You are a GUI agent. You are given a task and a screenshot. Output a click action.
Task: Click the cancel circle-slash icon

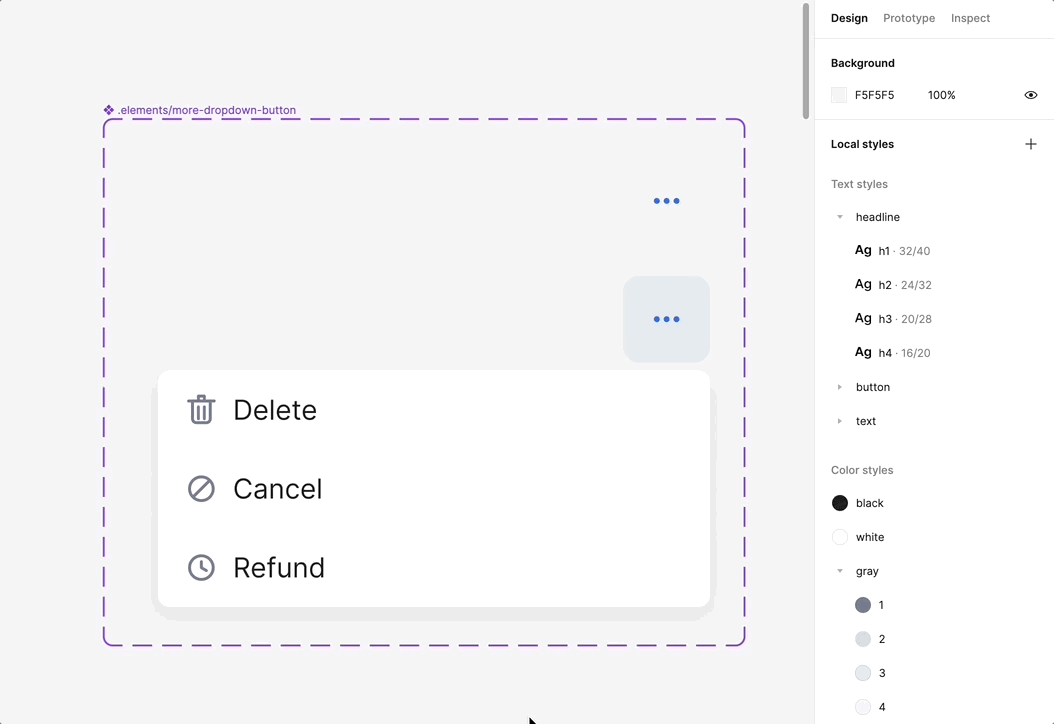(201, 489)
